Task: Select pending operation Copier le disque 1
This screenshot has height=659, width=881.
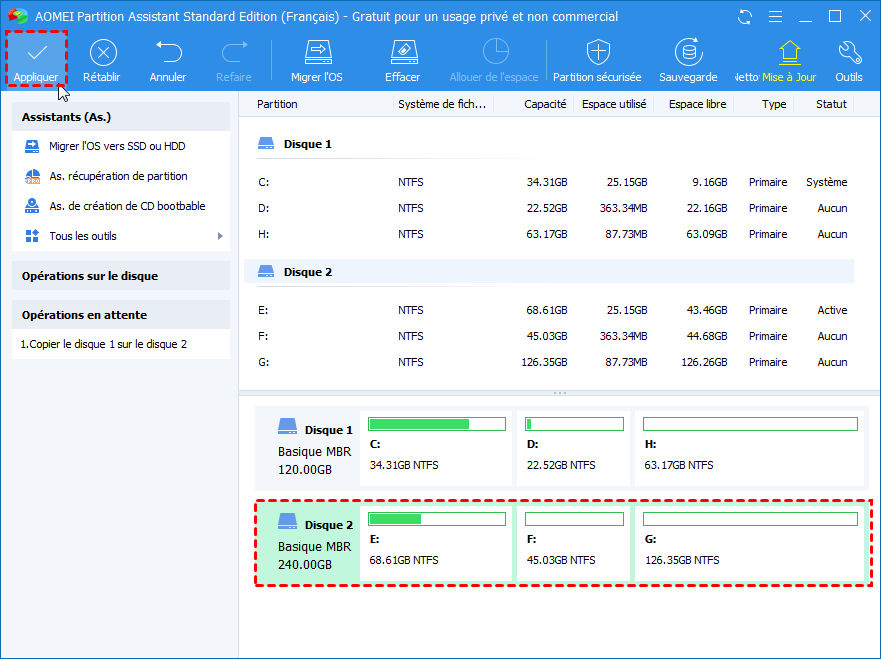Action: (104, 344)
